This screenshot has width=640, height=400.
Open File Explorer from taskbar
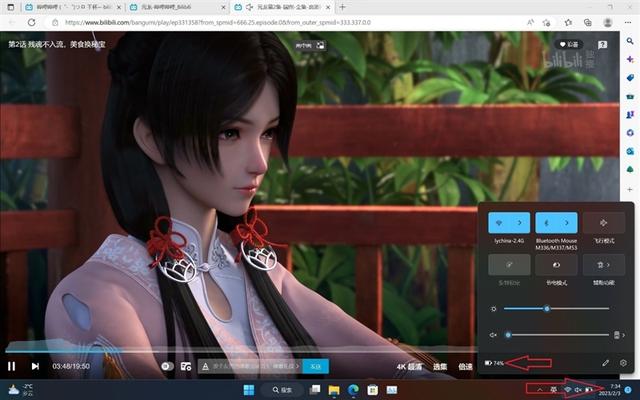334,390
